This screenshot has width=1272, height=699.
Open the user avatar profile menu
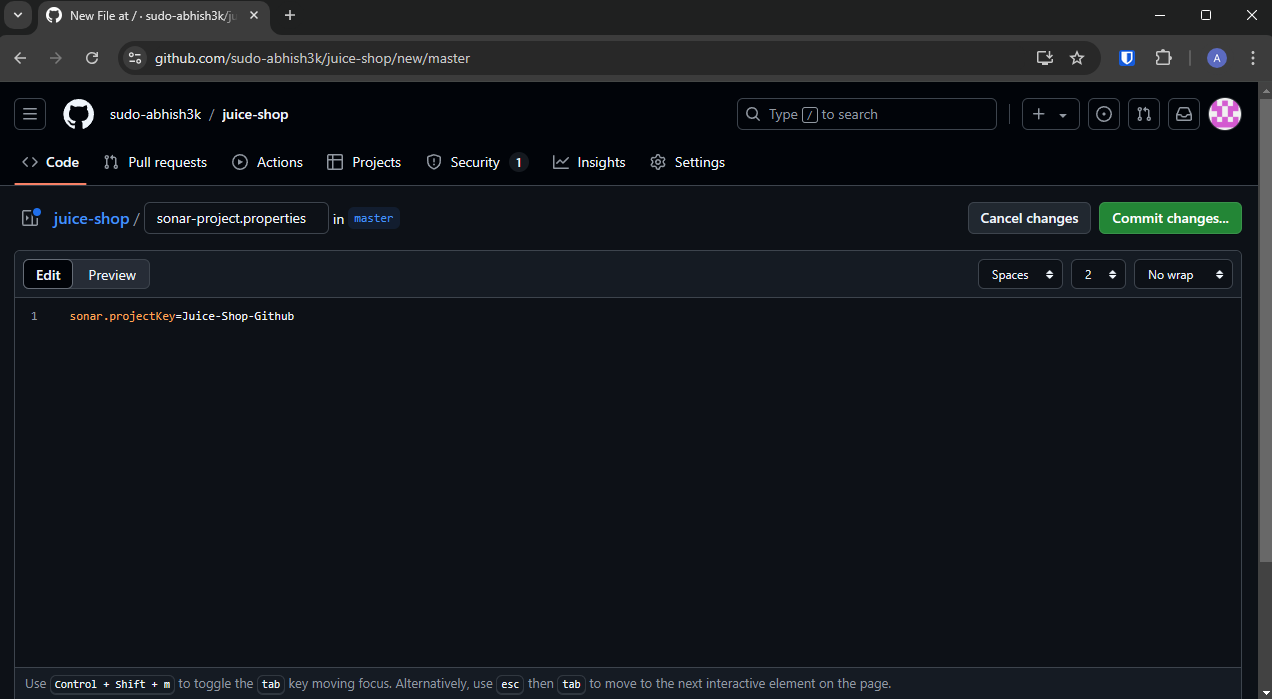click(x=1225, y=114)
